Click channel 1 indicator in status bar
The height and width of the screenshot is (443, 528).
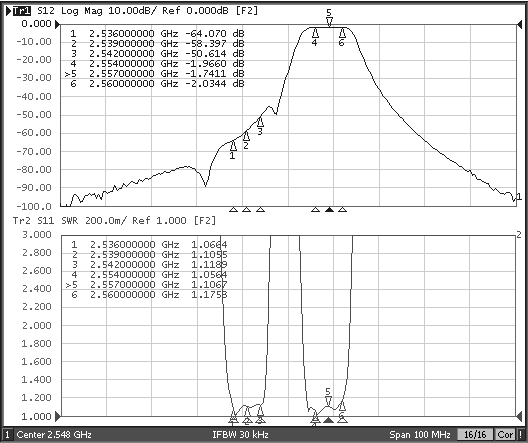tap(7, 435)
